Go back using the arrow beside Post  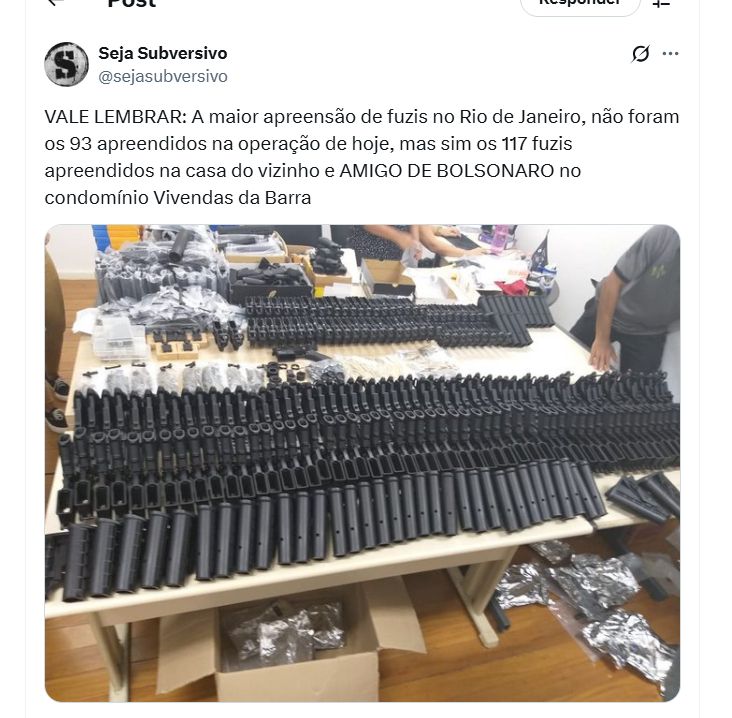coord(55,2)
